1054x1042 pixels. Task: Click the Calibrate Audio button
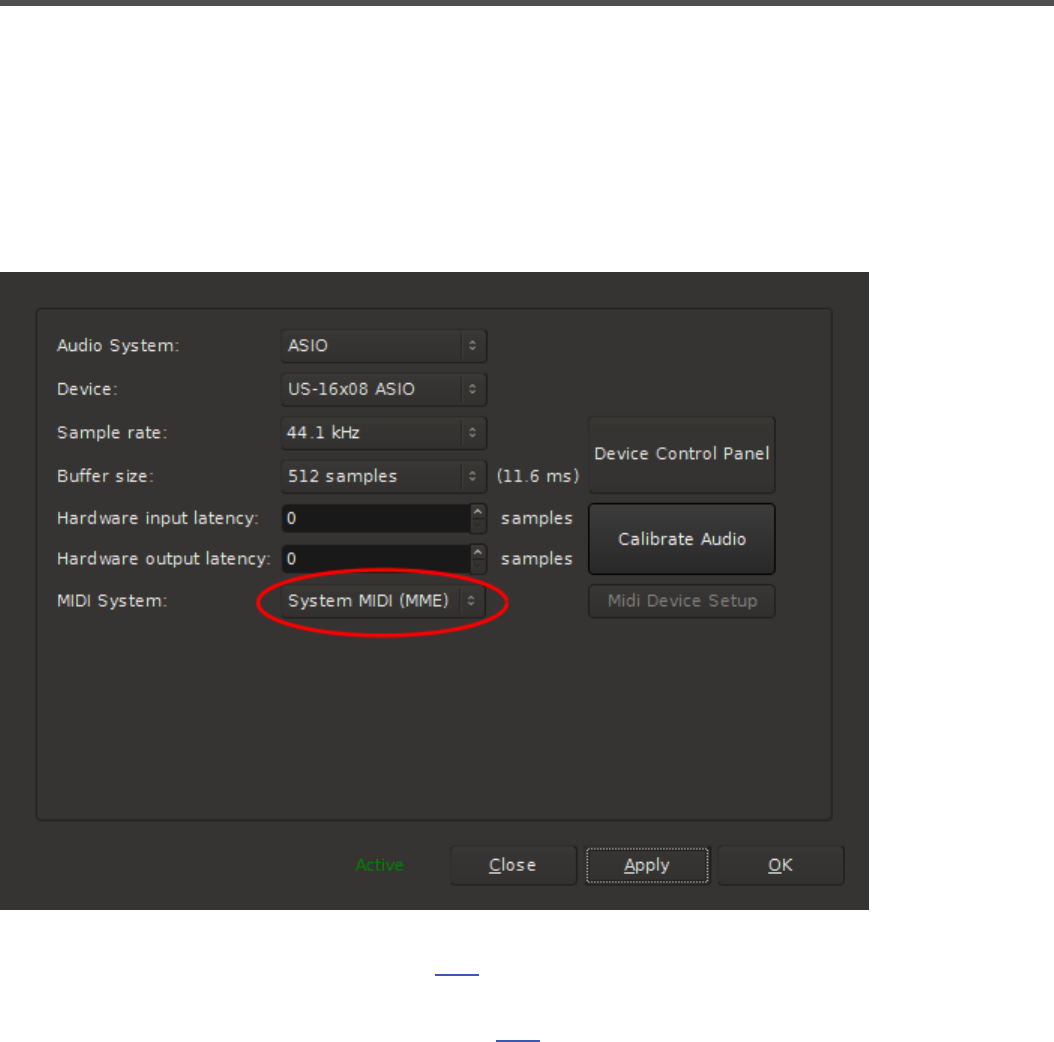pos(682,539)
